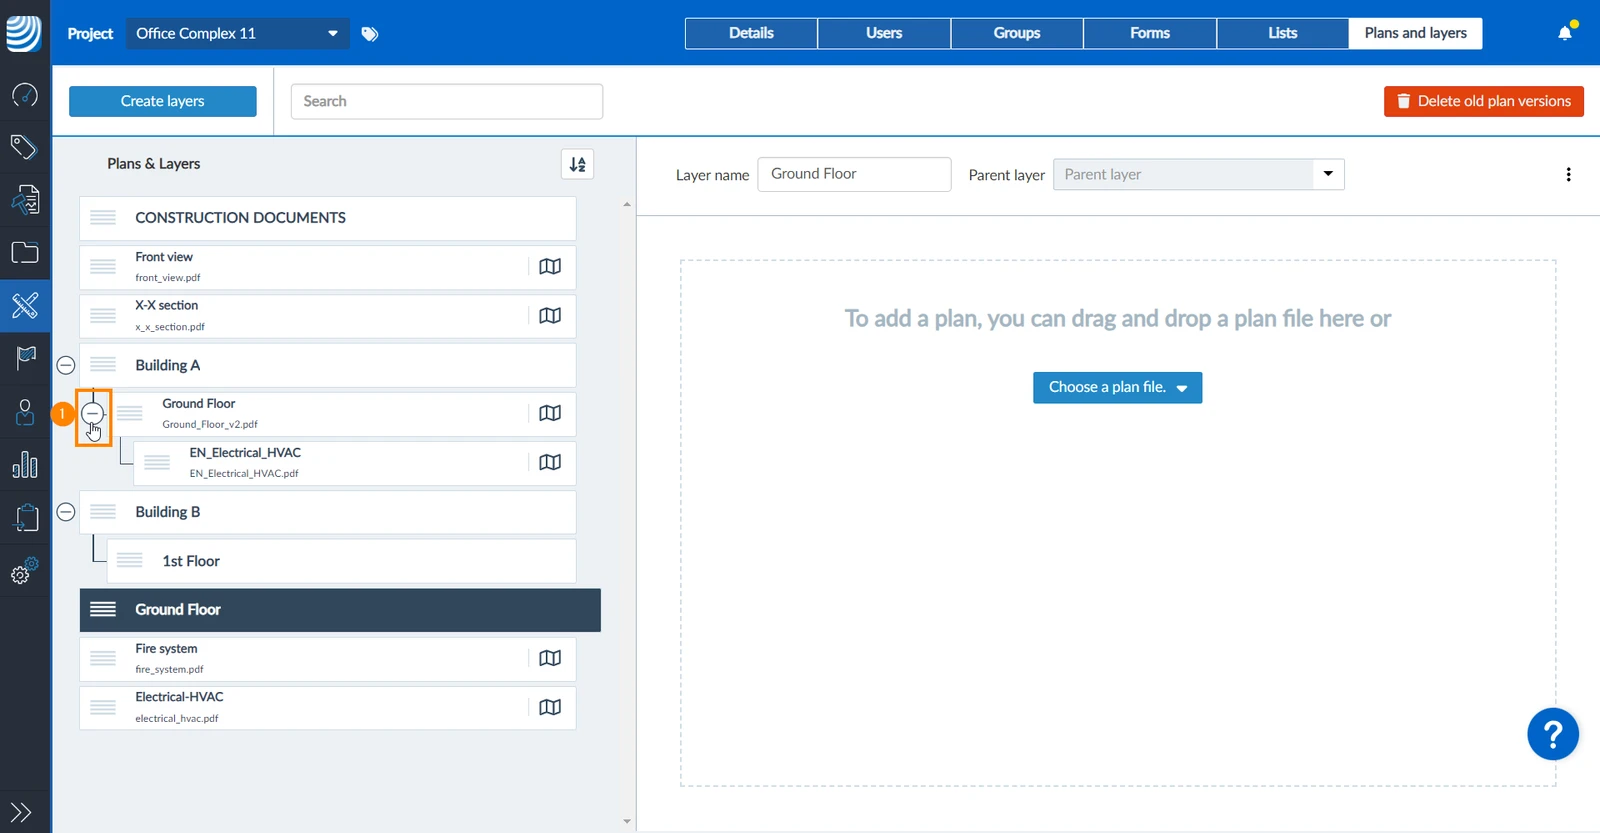Open the Office Complex 11 project dropdown
This screenshot has width=1600, height=833.
(237, 34)
